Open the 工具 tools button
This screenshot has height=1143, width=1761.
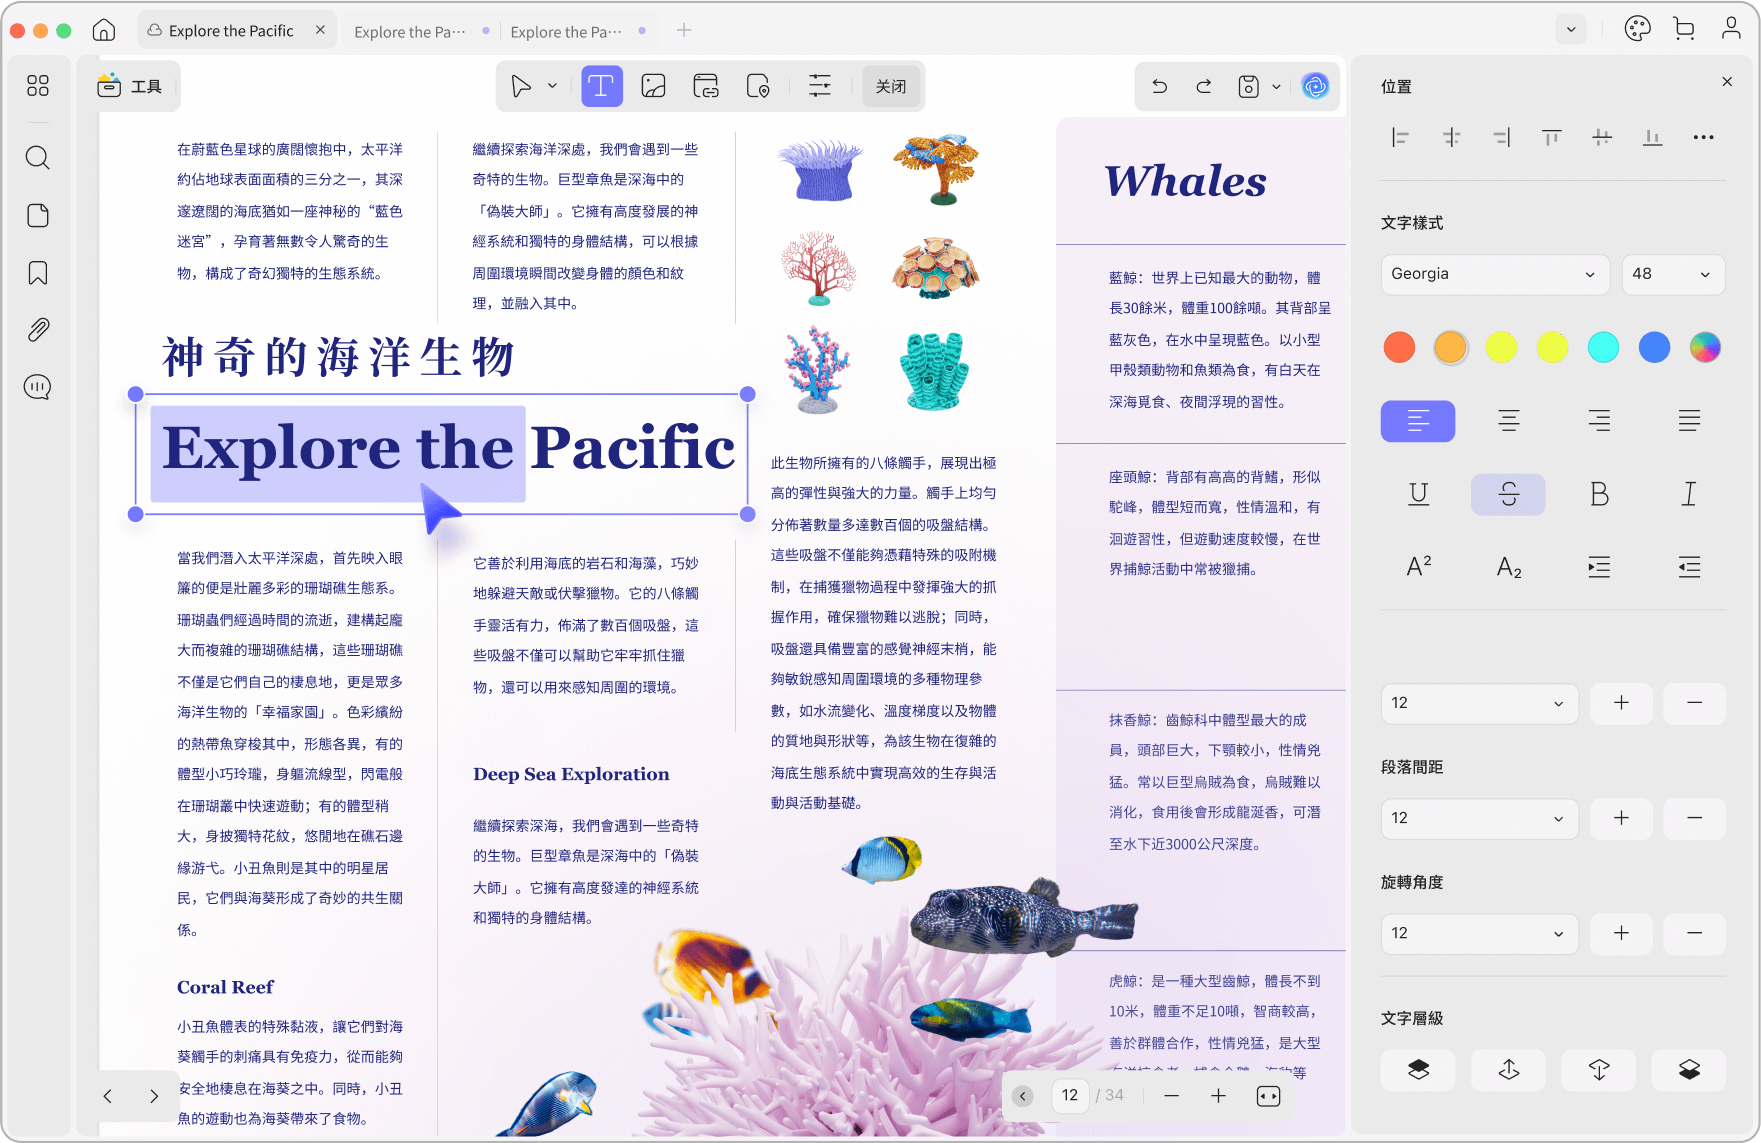(x=130, y=86)
